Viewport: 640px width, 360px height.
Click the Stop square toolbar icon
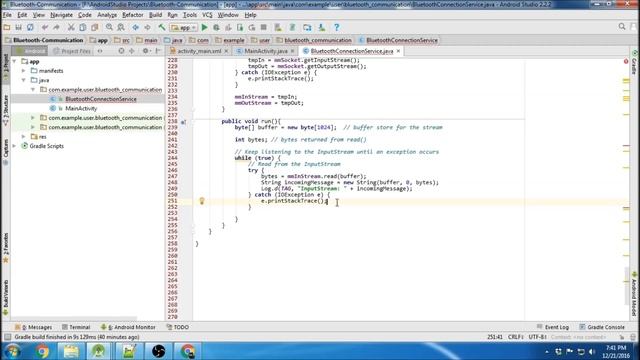(x=264, y=27)
